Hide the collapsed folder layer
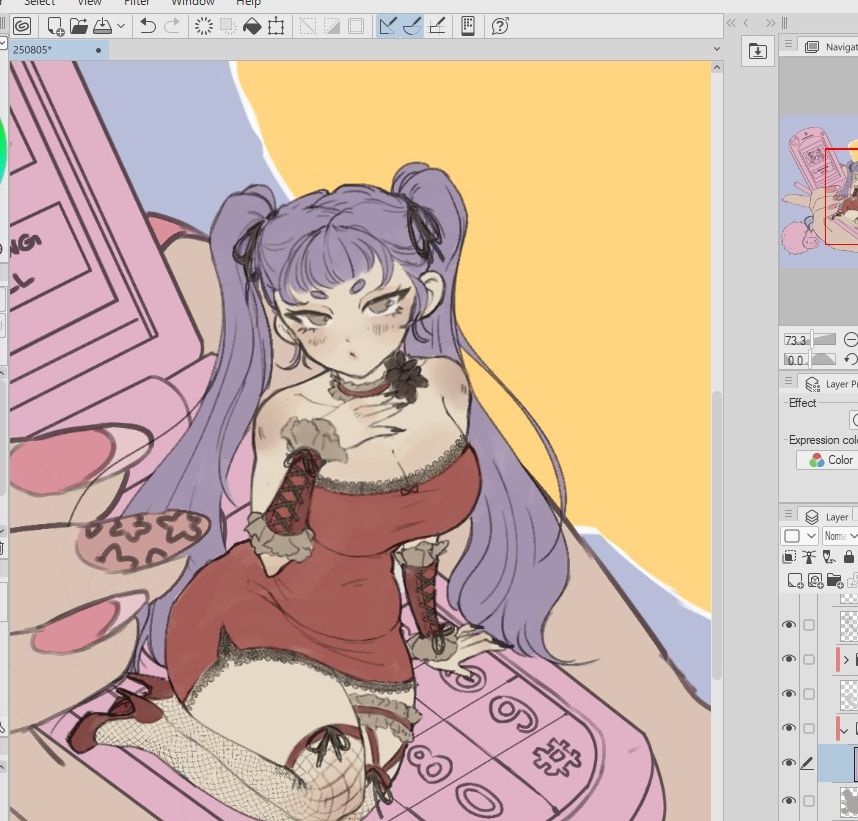Image resolution: width=858 pixels, height=821 pixels. point(789,659)
